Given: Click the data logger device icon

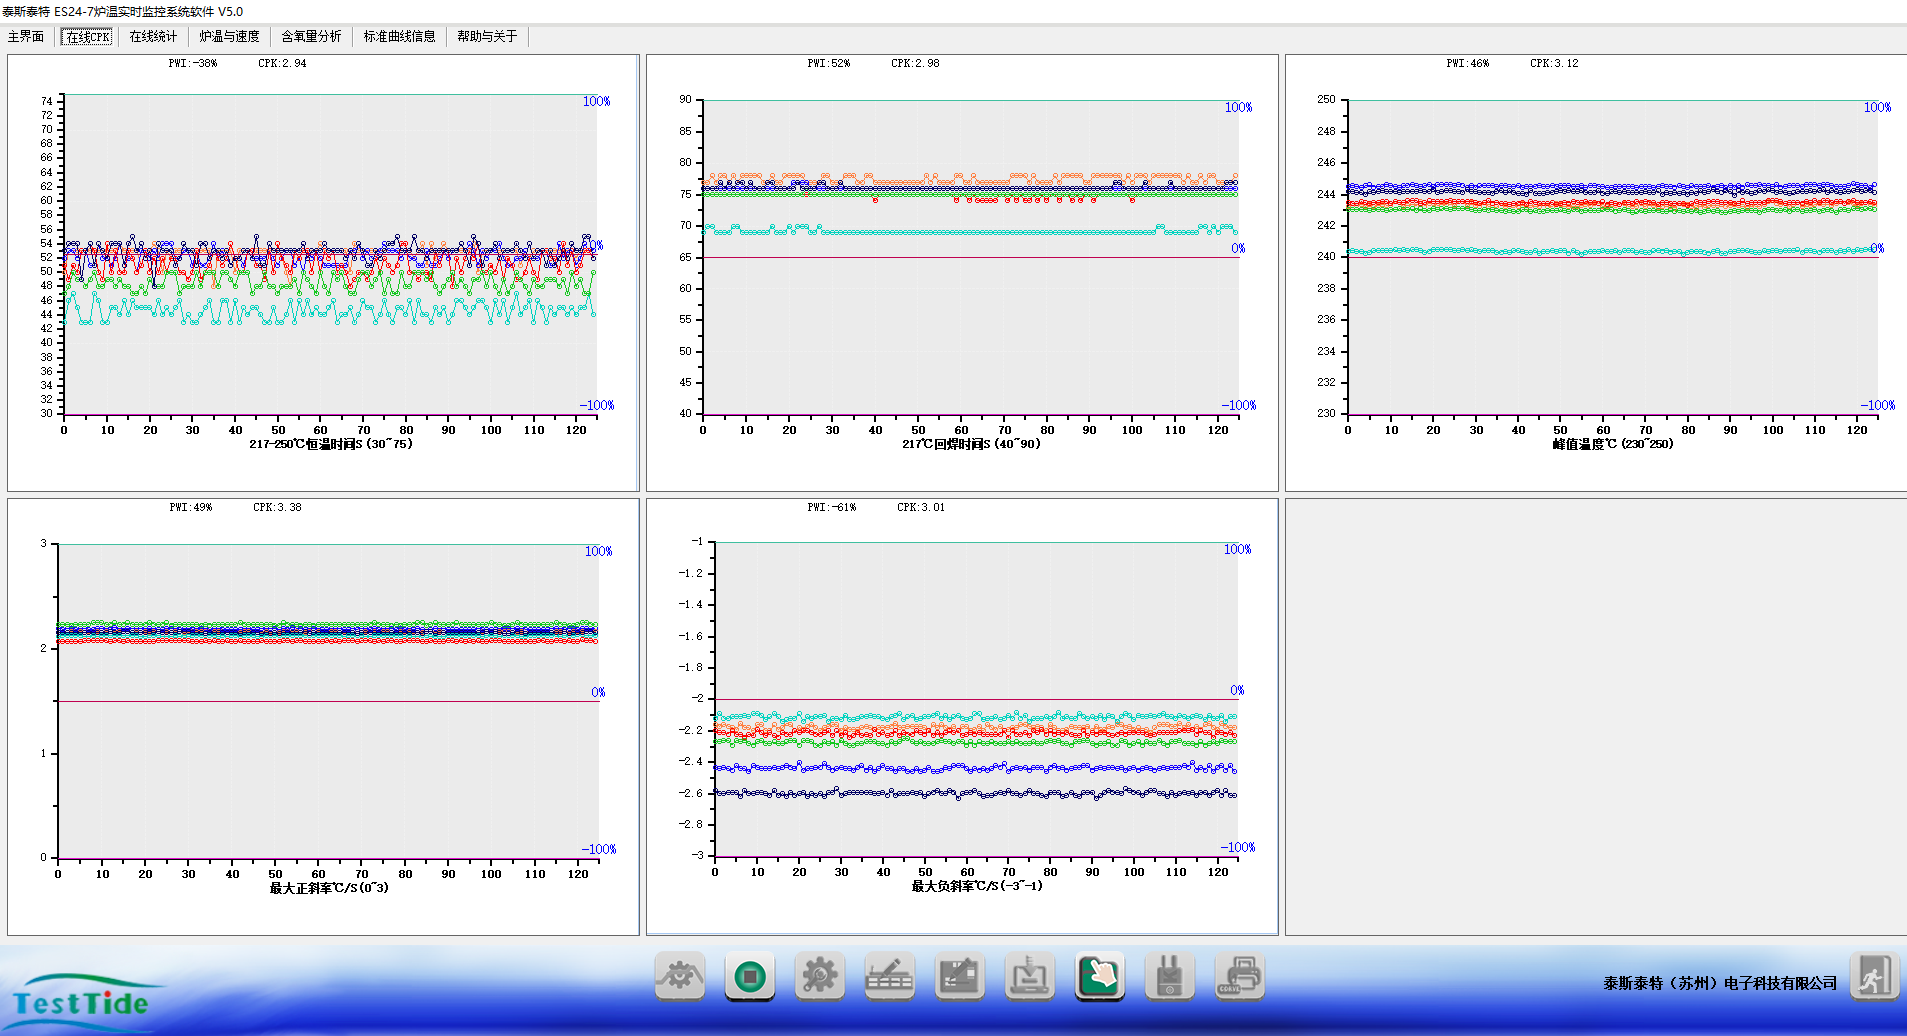Looking at the screenshot, I should coord(1169,976).
